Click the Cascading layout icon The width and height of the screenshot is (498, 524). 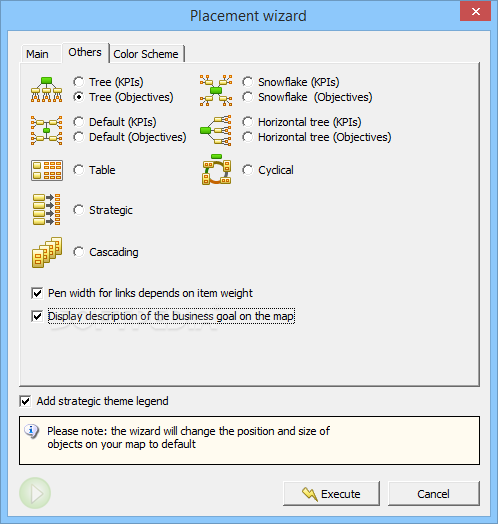click(x=47, y=252)
